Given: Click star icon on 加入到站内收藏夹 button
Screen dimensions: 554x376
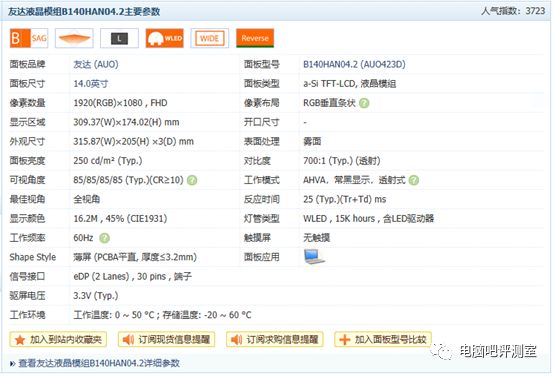Looking at the screenshot, I should 20,340.
